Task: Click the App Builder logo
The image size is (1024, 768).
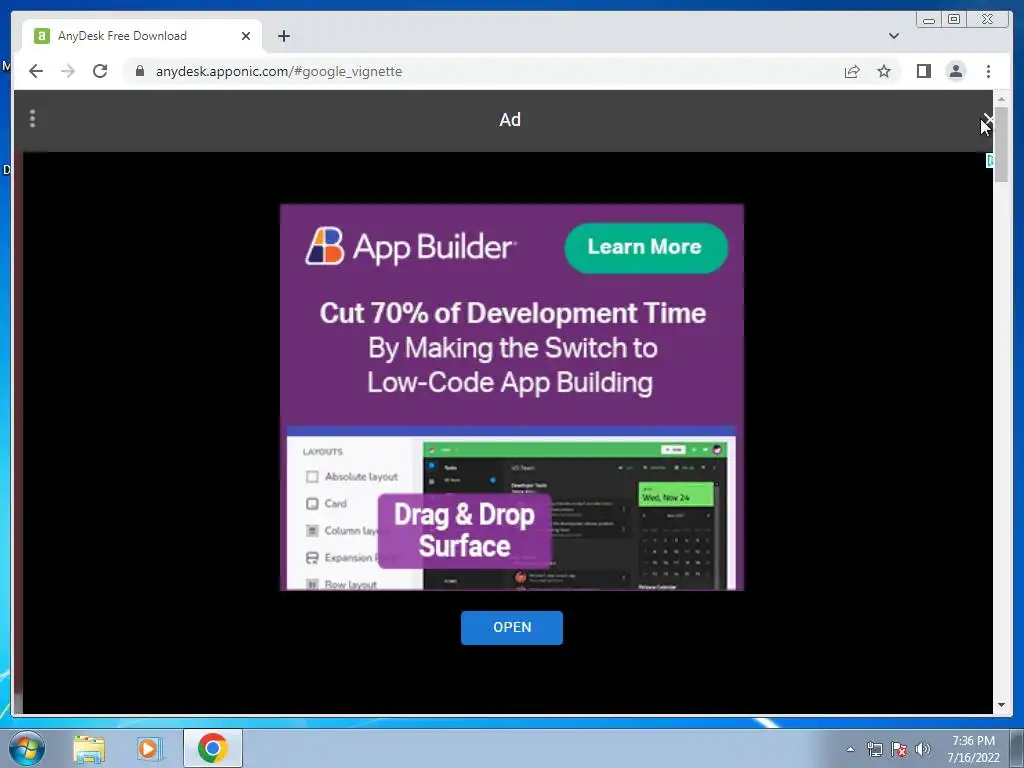Action: [411, 246]
